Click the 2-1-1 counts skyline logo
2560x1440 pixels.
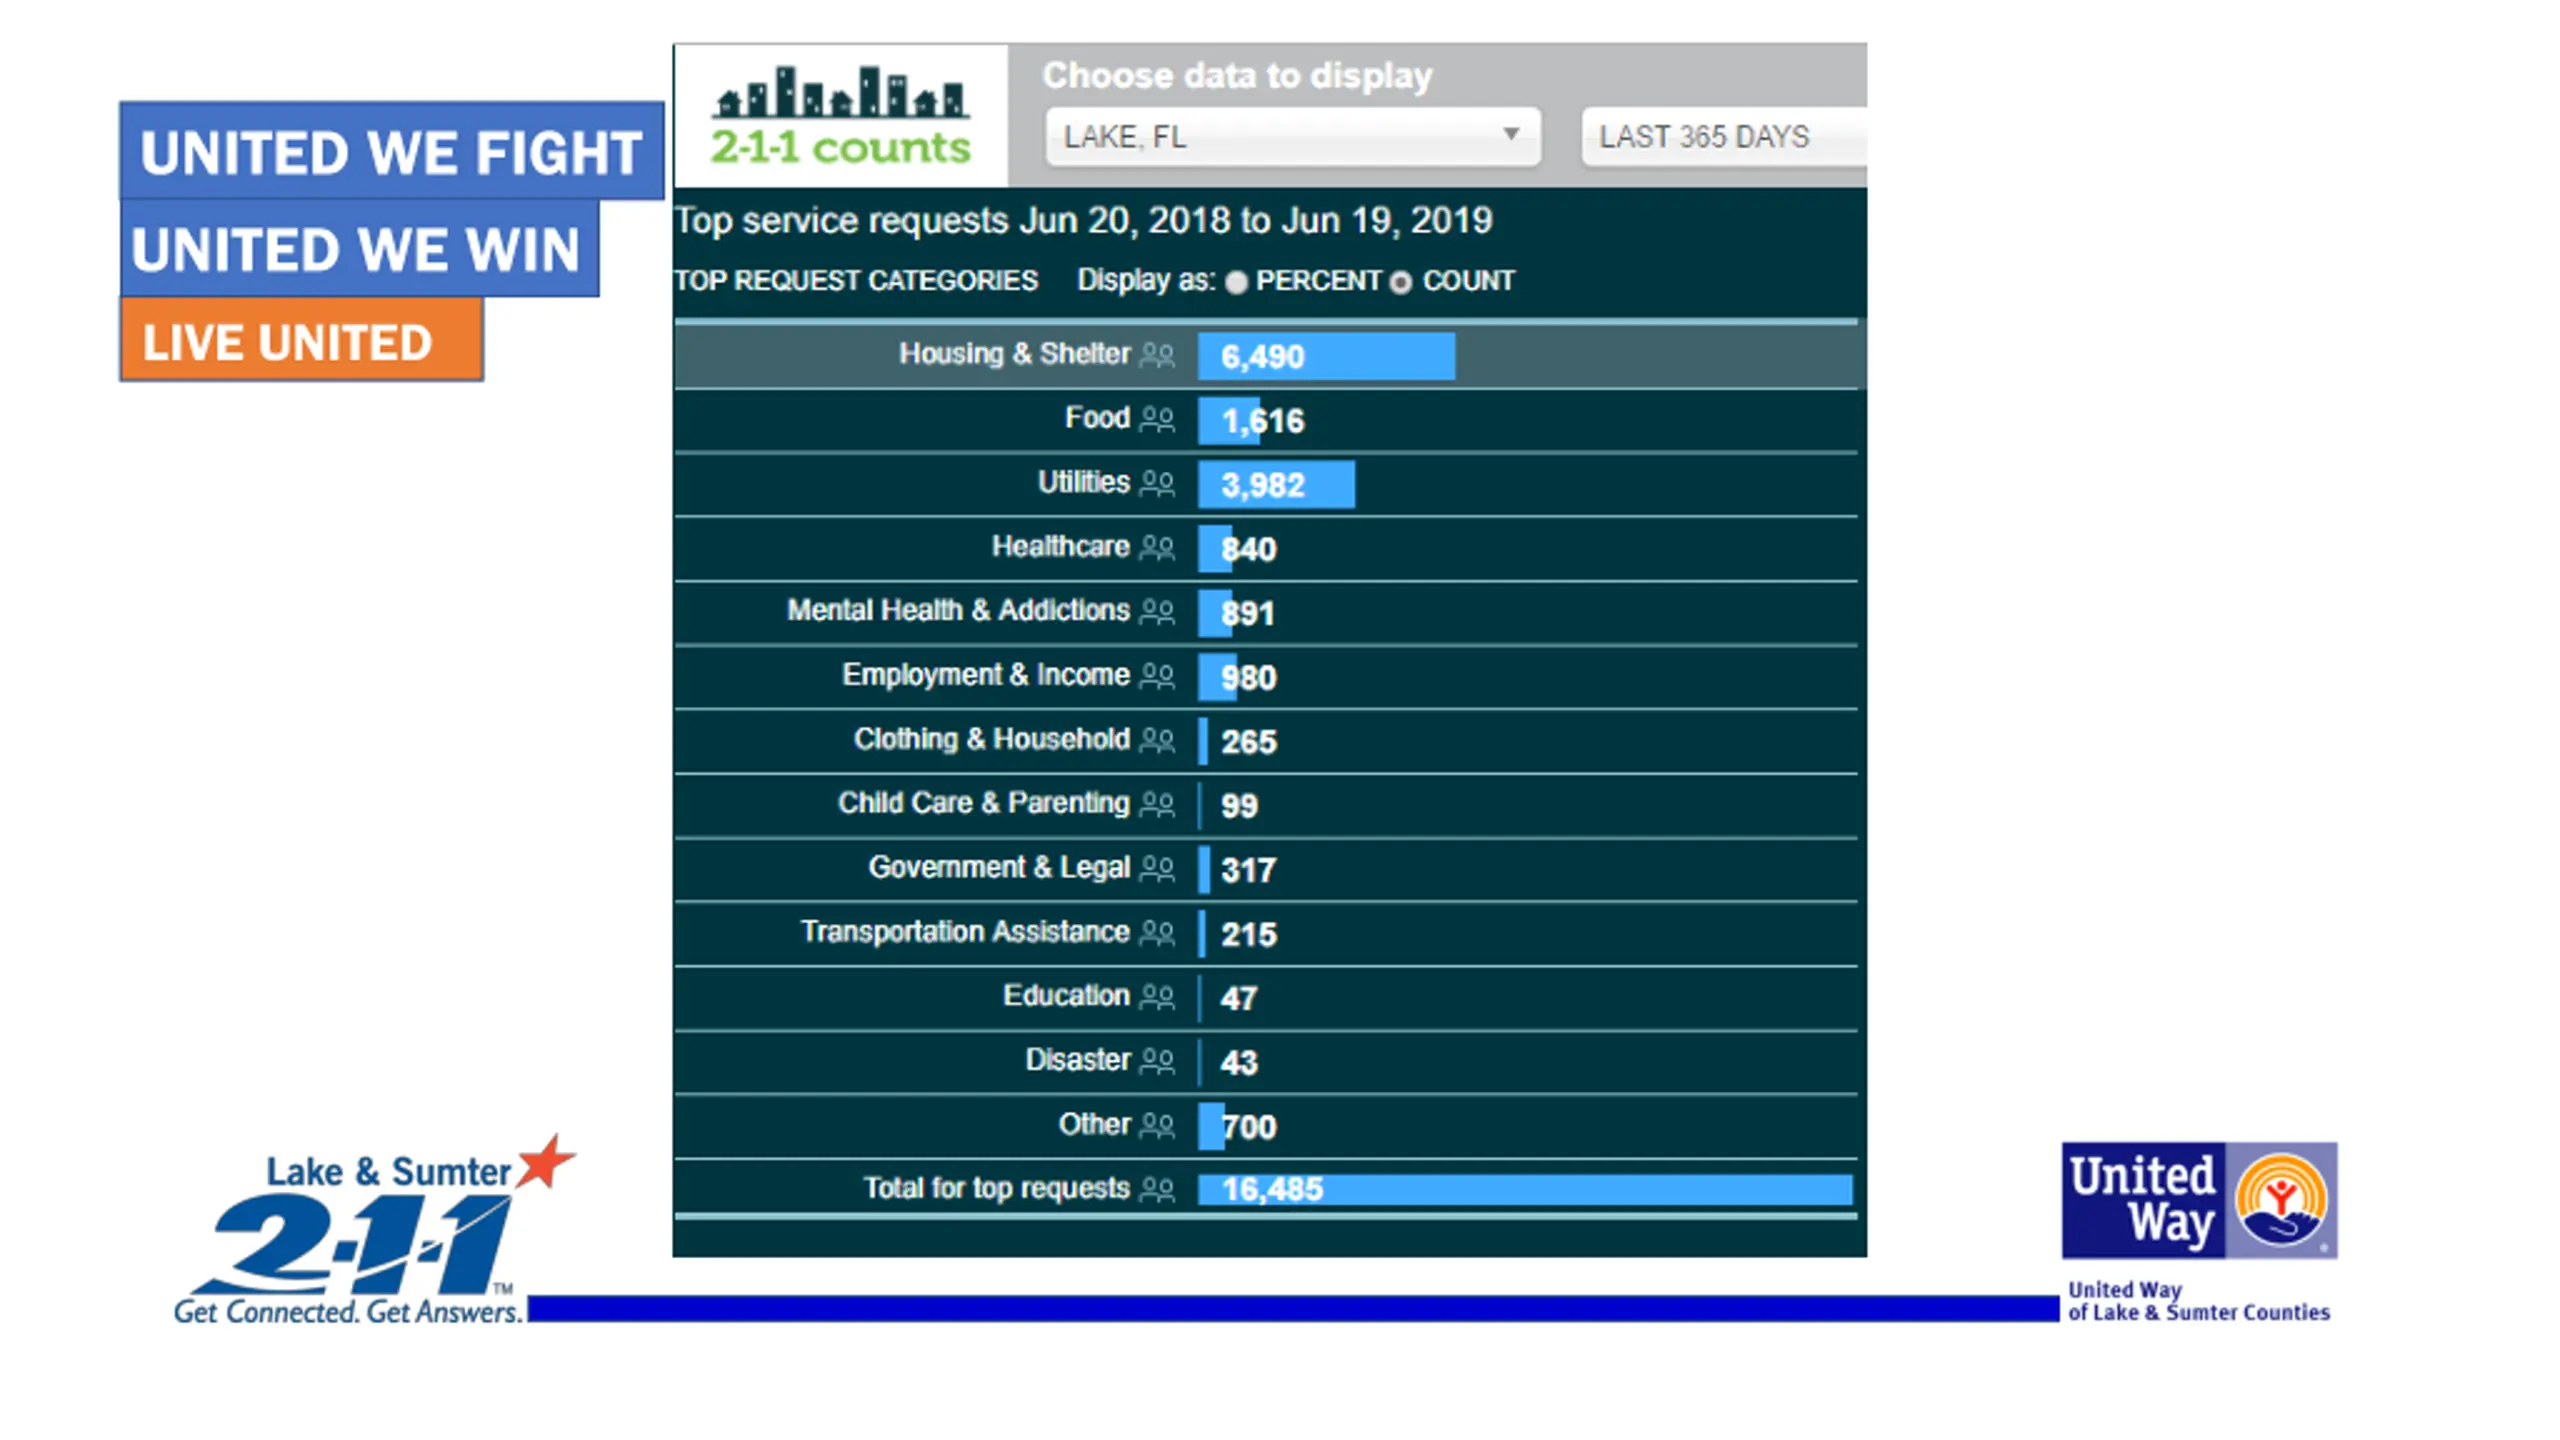840,116
